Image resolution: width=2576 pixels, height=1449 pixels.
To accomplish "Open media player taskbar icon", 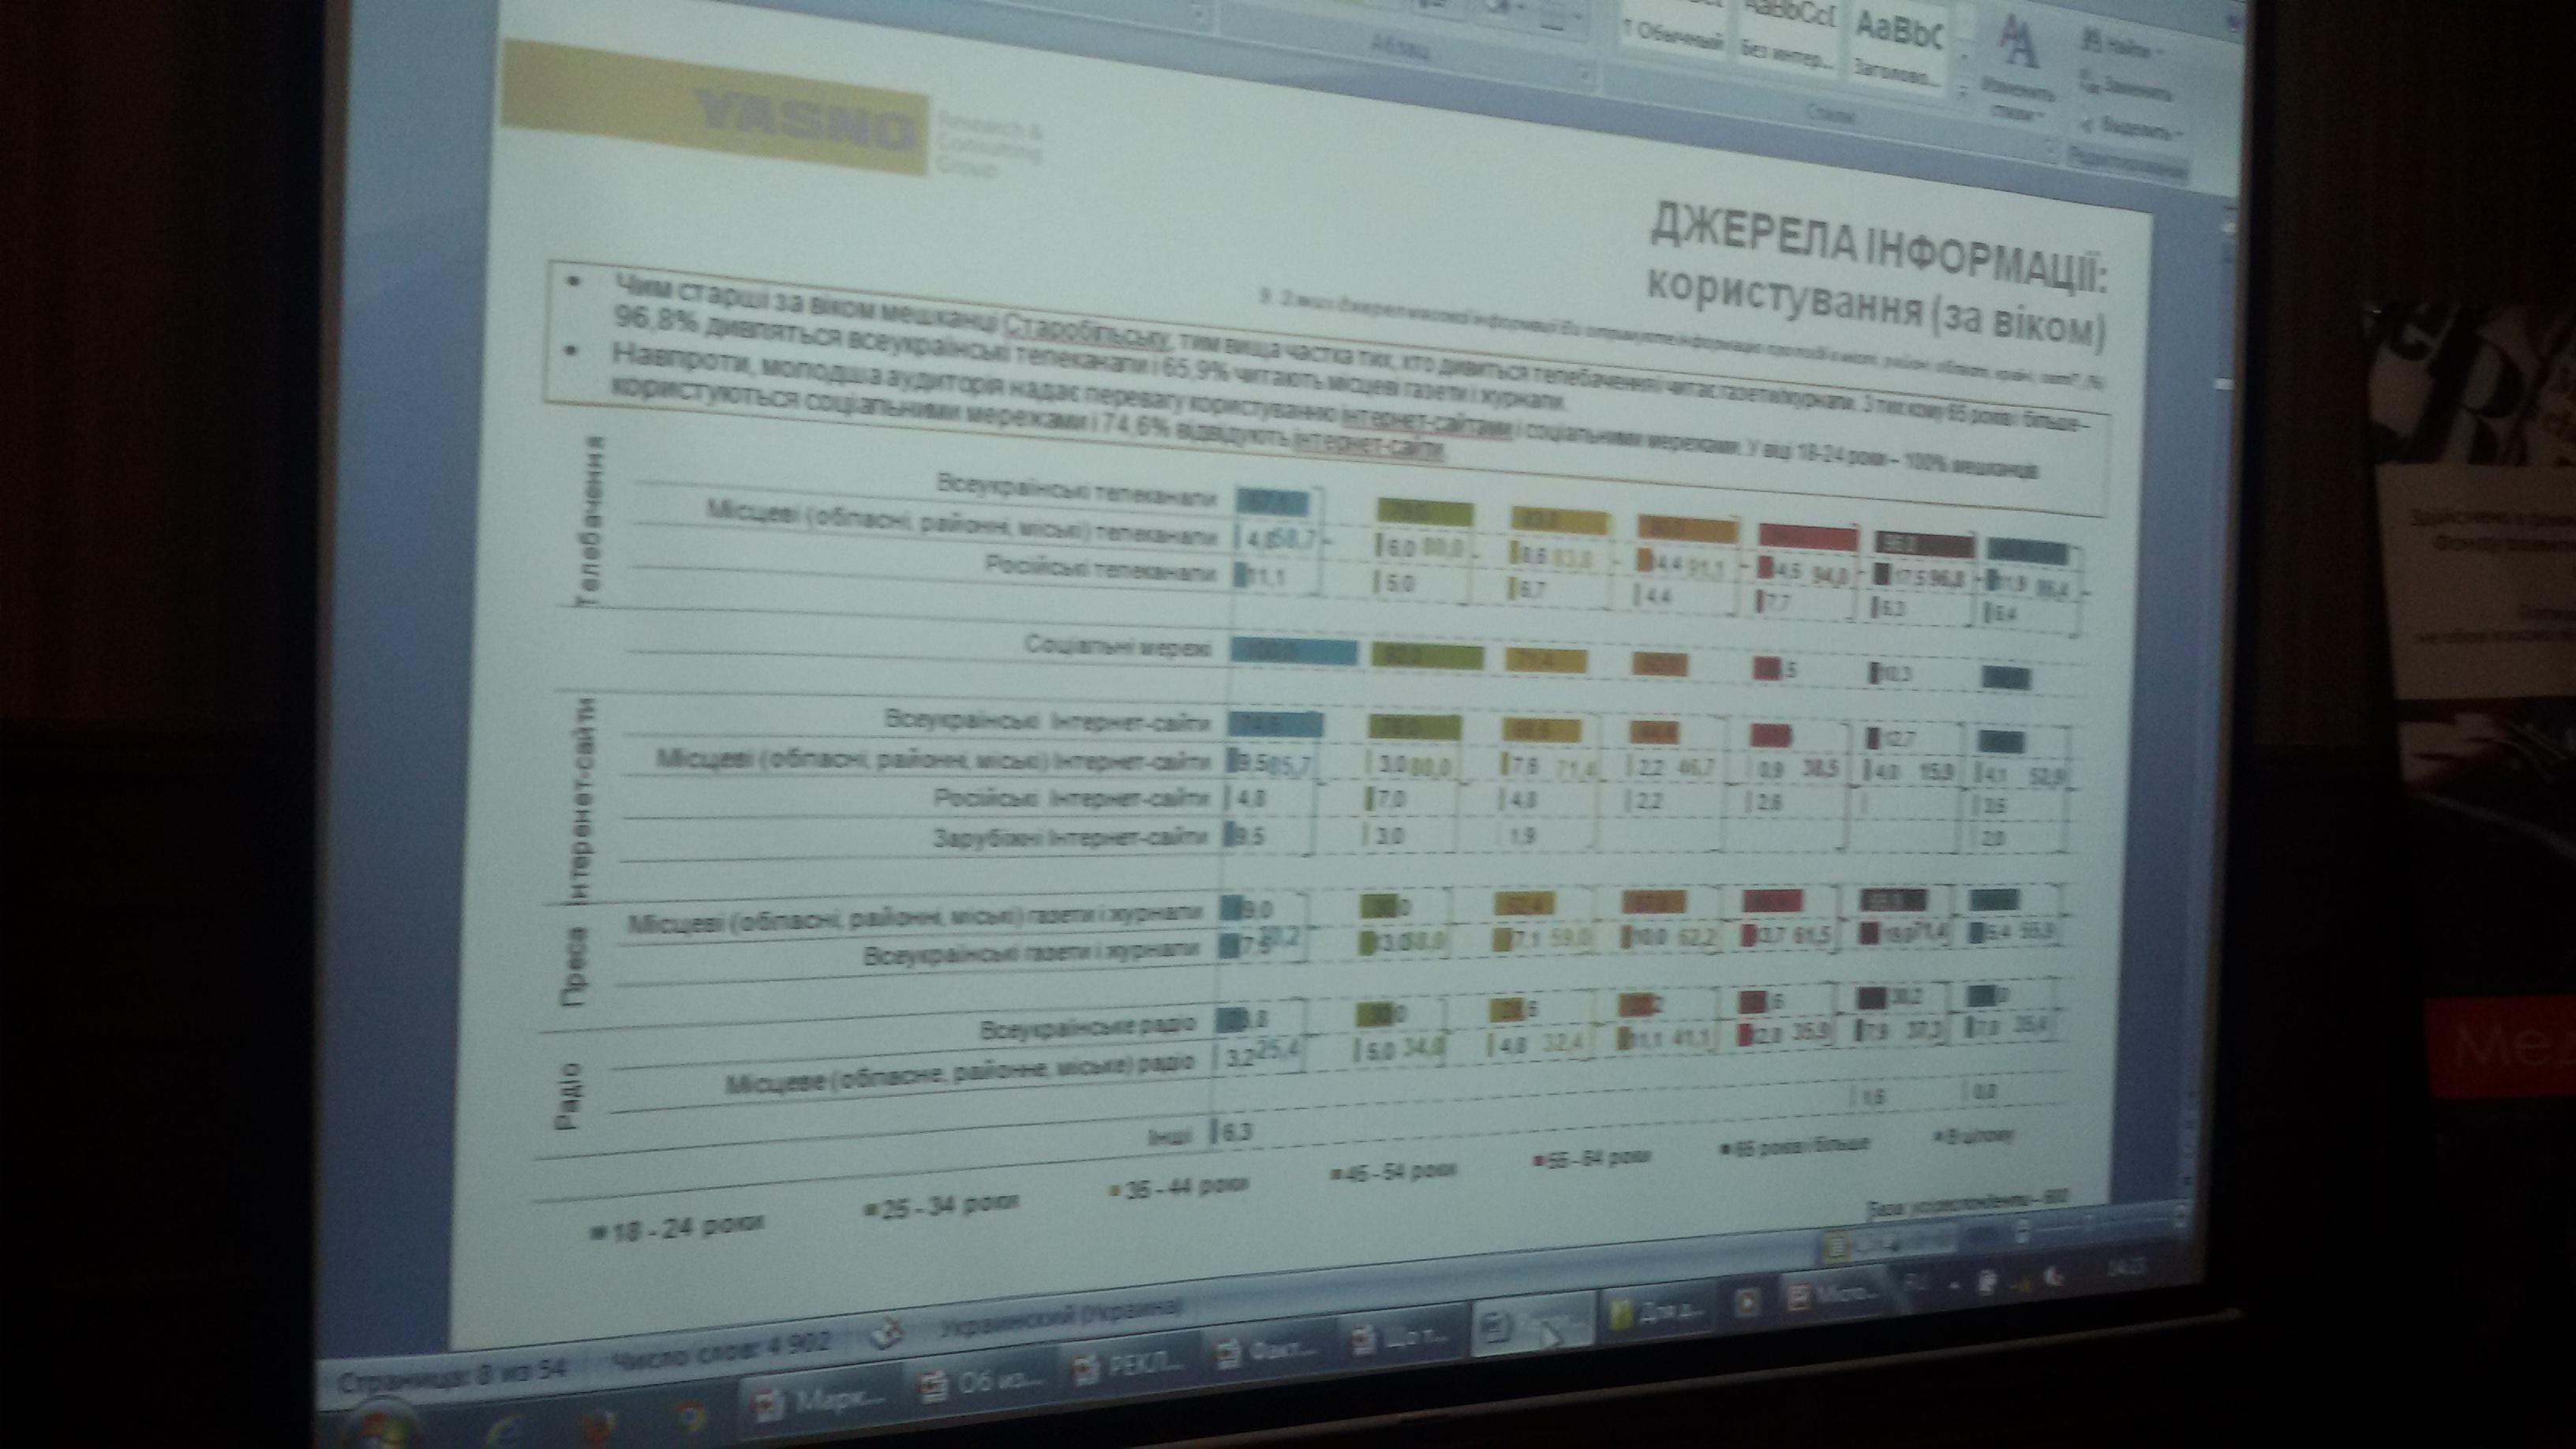I will point(1748,1303).
